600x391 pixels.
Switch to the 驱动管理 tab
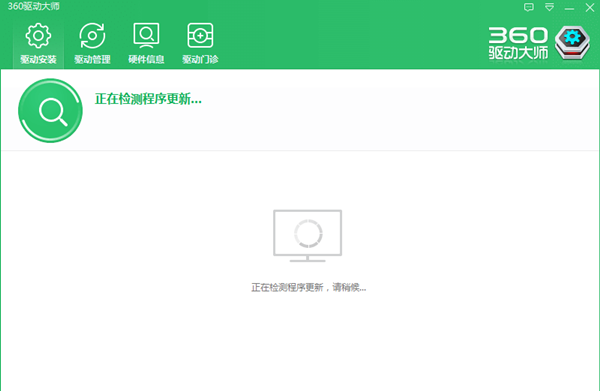[x=92, y=43]
